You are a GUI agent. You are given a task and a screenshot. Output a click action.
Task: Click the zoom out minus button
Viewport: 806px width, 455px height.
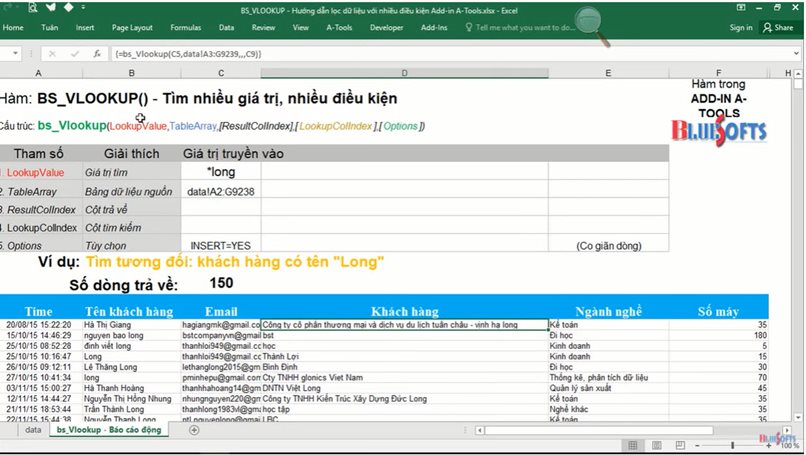pos(697,445)
